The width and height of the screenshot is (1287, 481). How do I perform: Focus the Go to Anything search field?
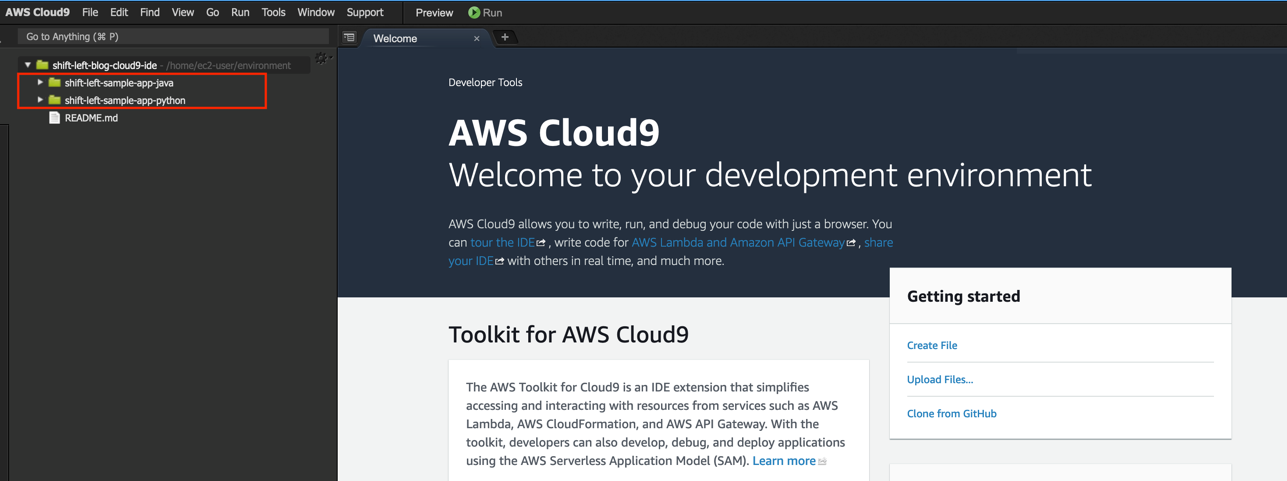pyautogui.click(x=173, y=36)
